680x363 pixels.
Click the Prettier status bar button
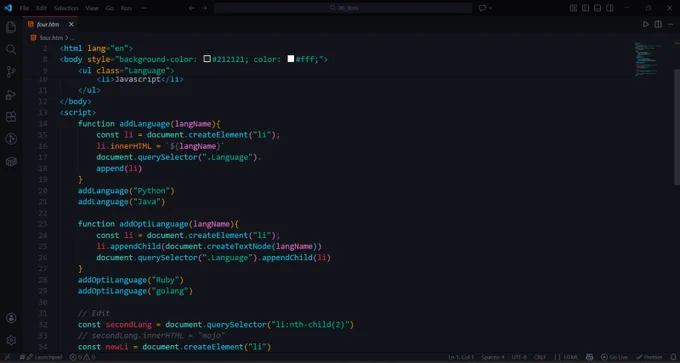tap(649, 357)
